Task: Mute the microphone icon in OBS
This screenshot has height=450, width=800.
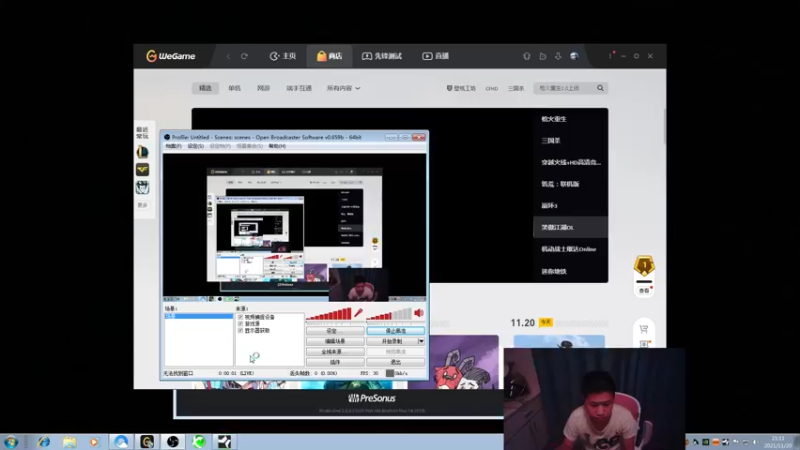Action: 358,313
